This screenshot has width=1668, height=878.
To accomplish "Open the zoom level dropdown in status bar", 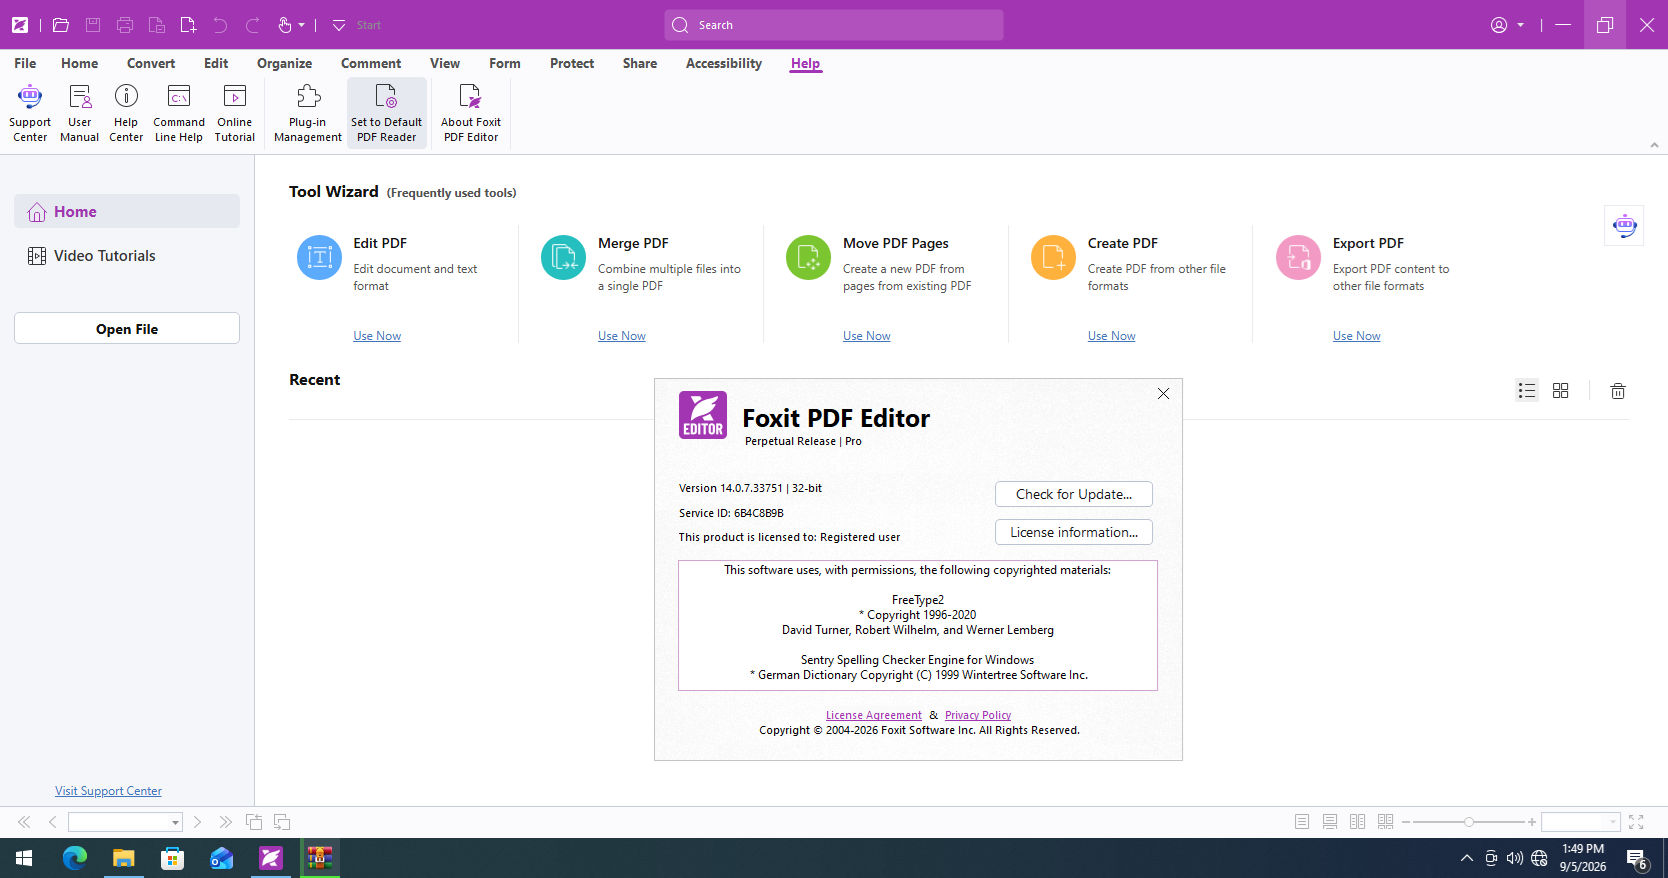I will tap(1612, 822).
